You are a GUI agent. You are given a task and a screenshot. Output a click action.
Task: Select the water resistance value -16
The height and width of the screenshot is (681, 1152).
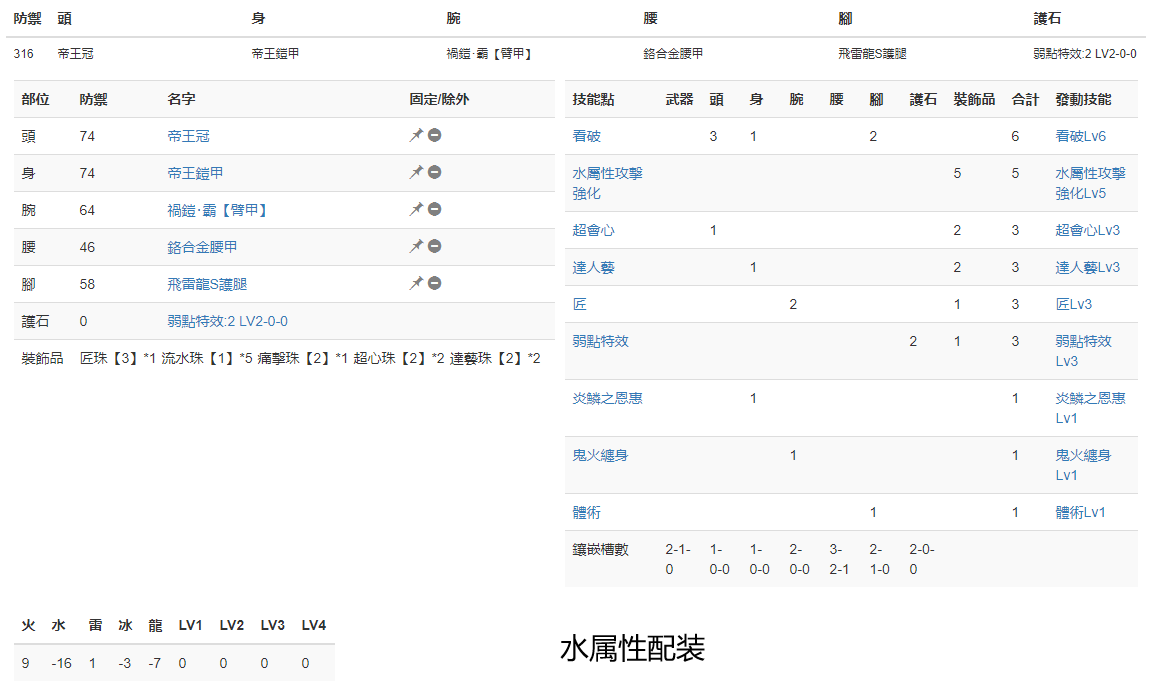coord(62,663)
